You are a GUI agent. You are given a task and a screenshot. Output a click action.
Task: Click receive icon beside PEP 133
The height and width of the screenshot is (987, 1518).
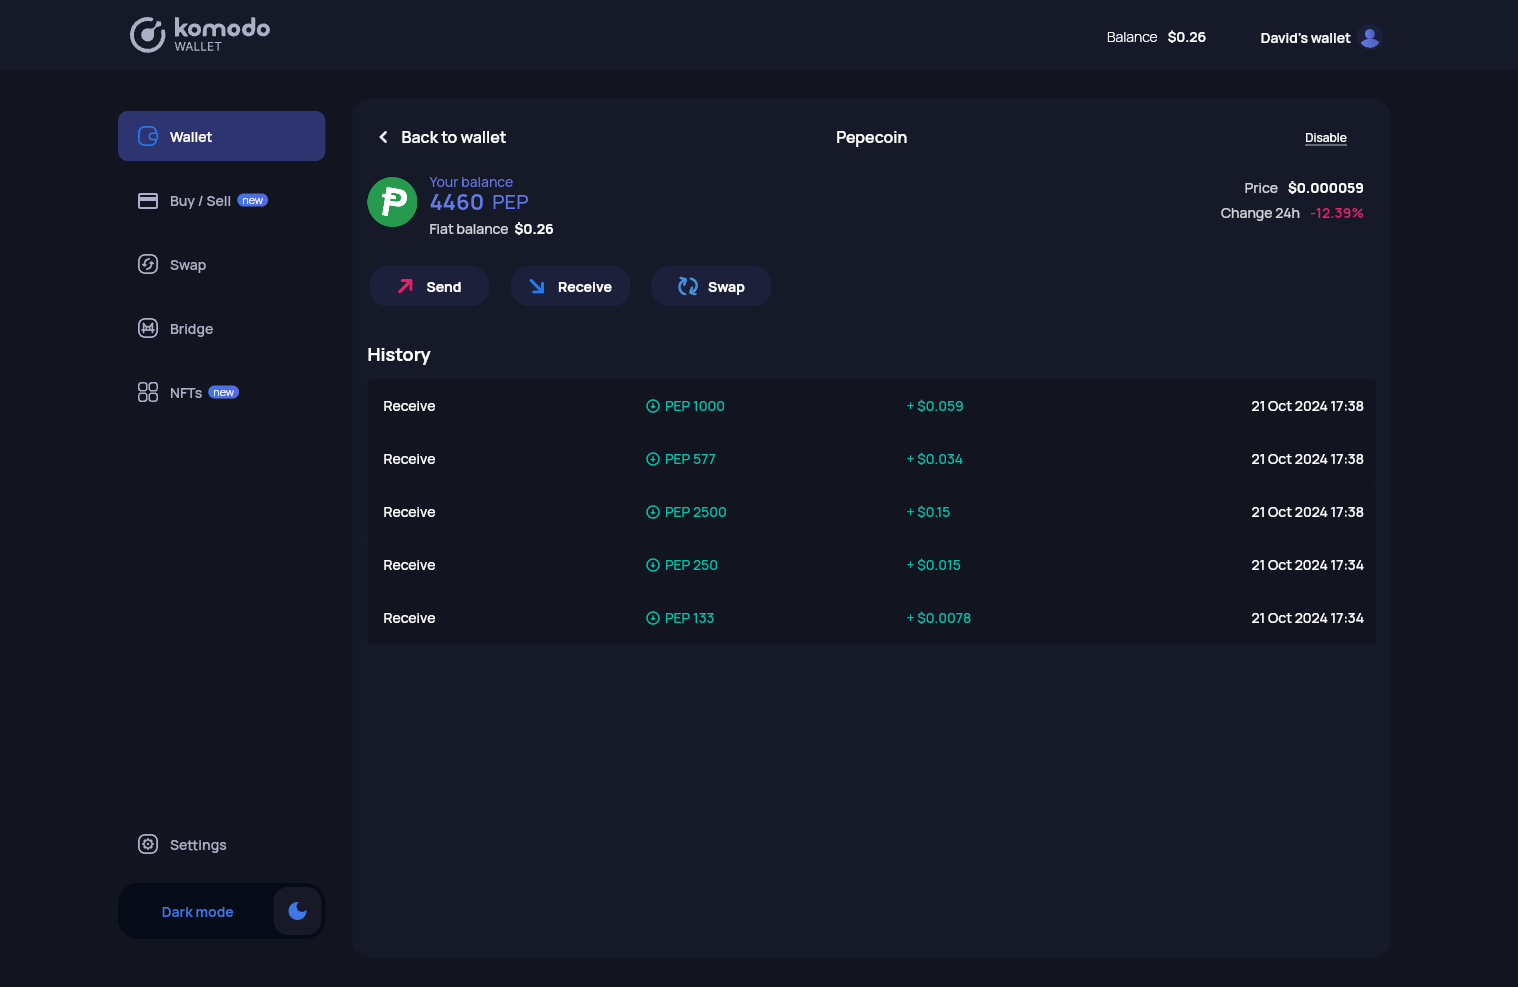click(653, 618)
